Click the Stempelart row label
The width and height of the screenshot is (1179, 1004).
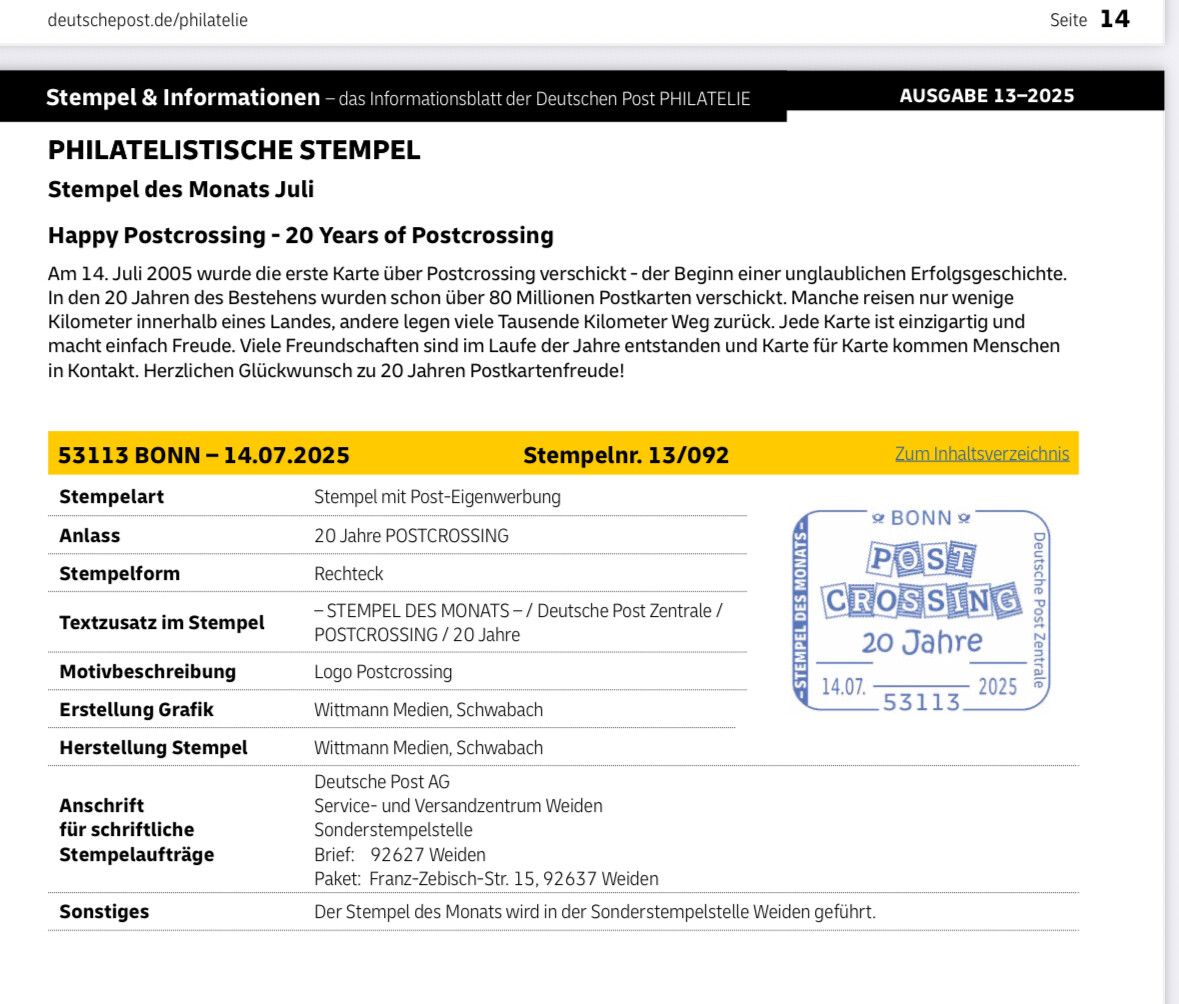pos(111,497)
